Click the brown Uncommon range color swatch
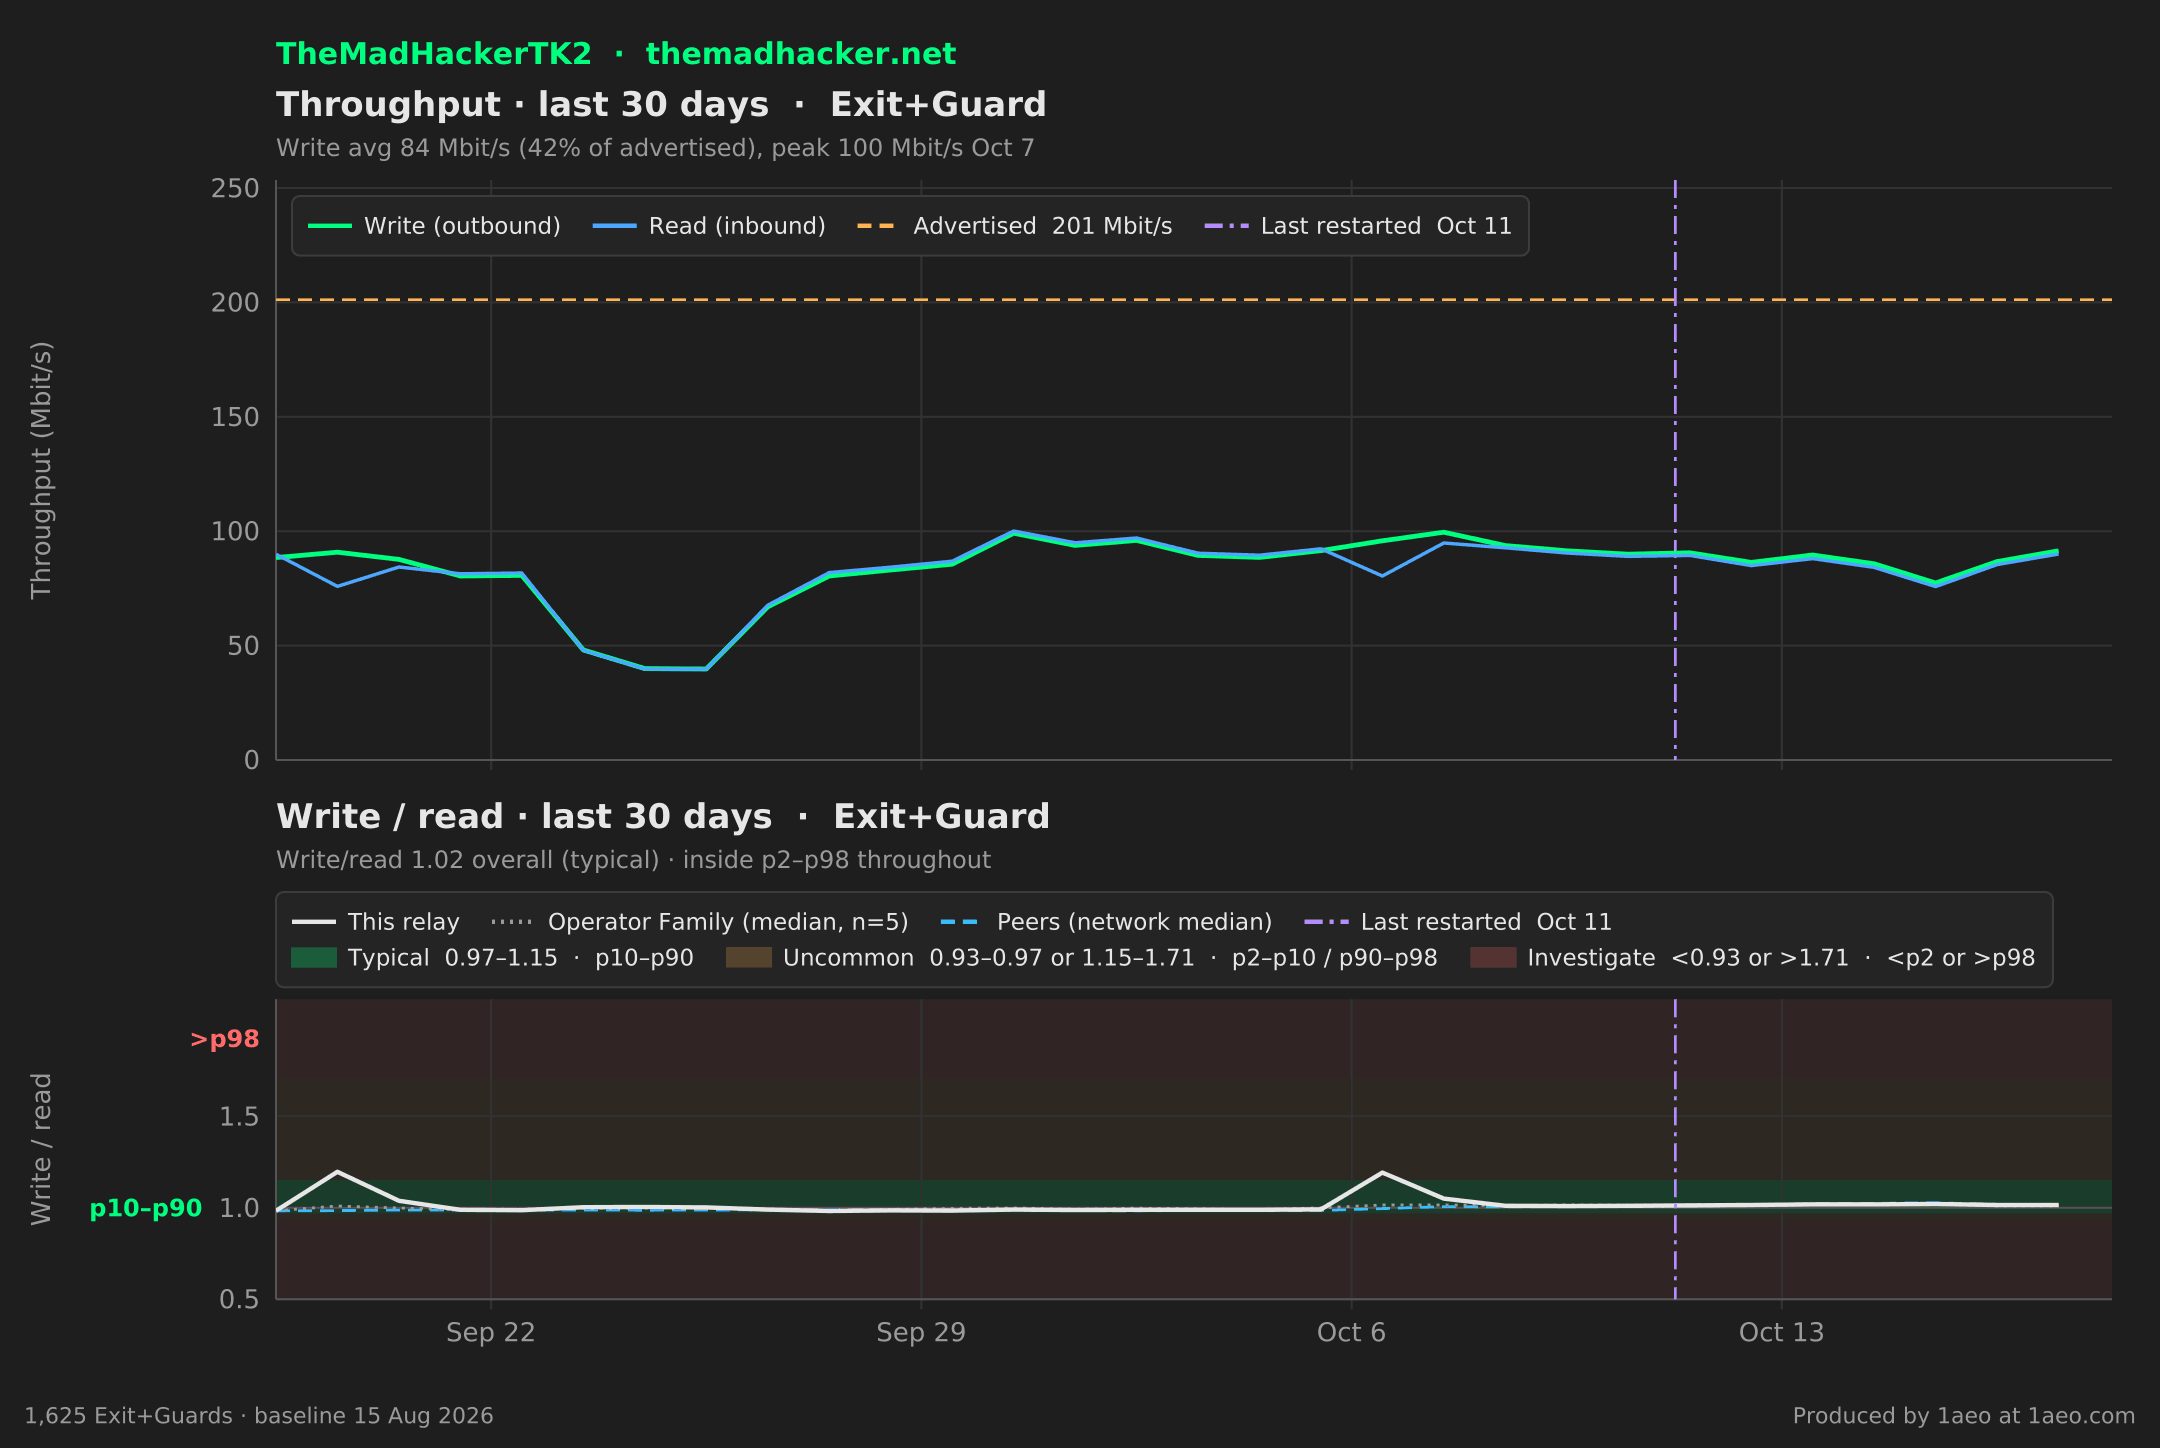The image size is (2160, 1448). pyautogui.click(x=749, y=958)
